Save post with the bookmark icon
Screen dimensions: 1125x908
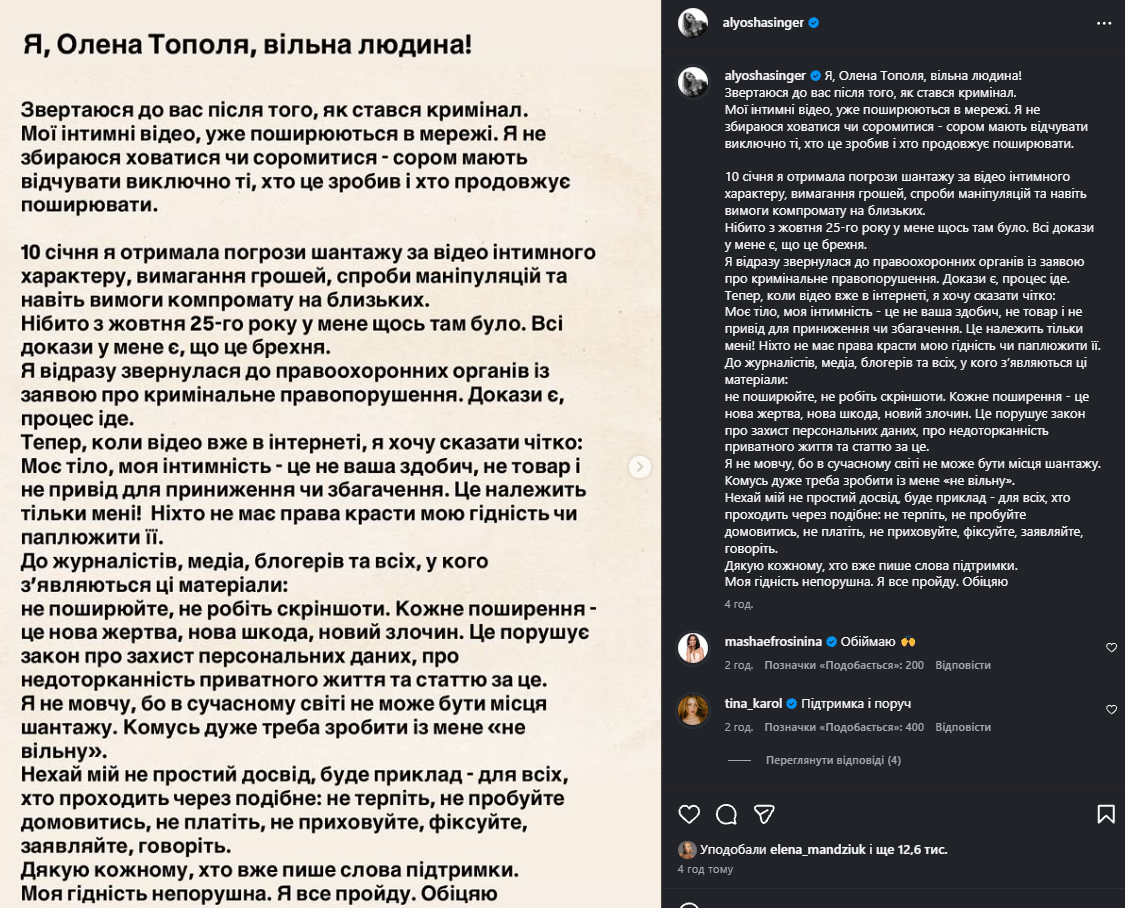1105,814
